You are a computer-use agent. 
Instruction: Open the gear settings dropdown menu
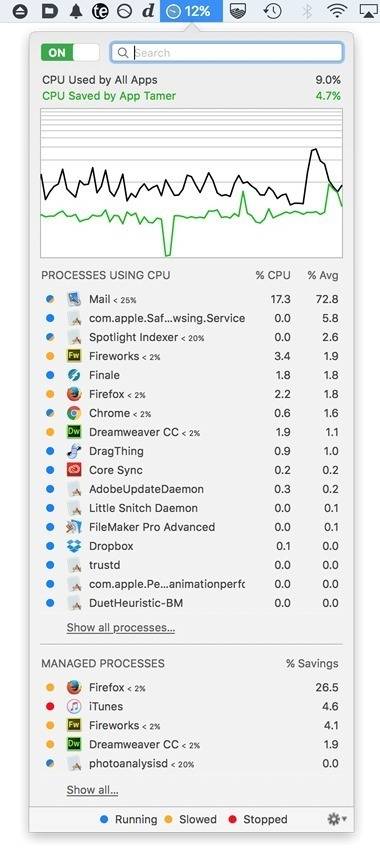point(337,819)
